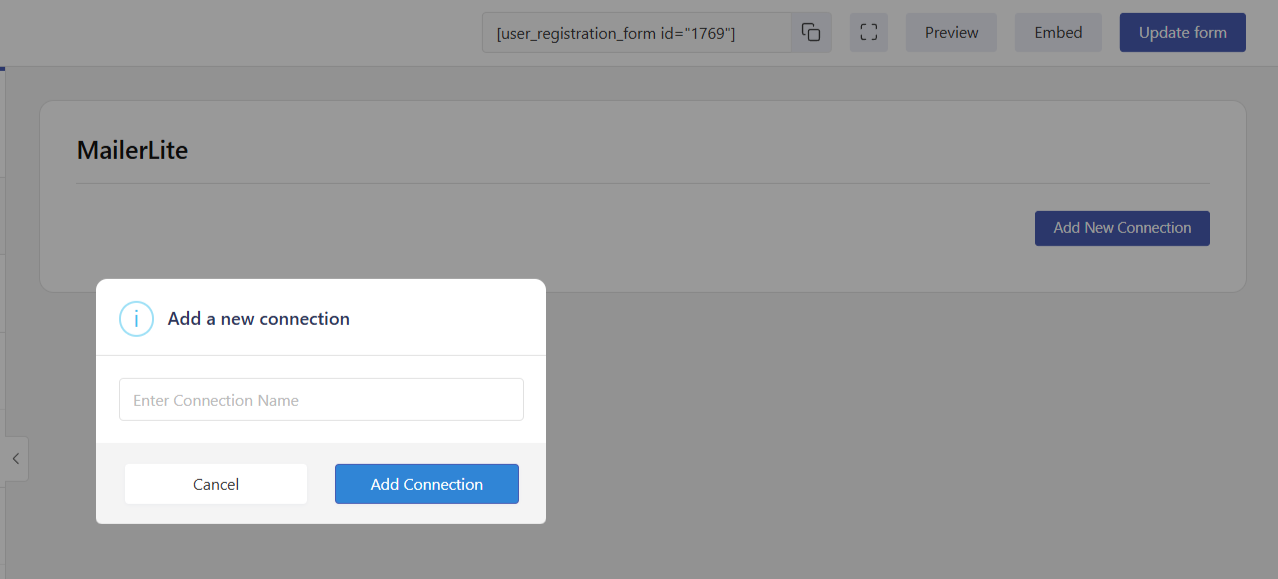1278x579 pixels.
Task: Toggle fullscreen mode icon
Action: (x=869, y=33)
